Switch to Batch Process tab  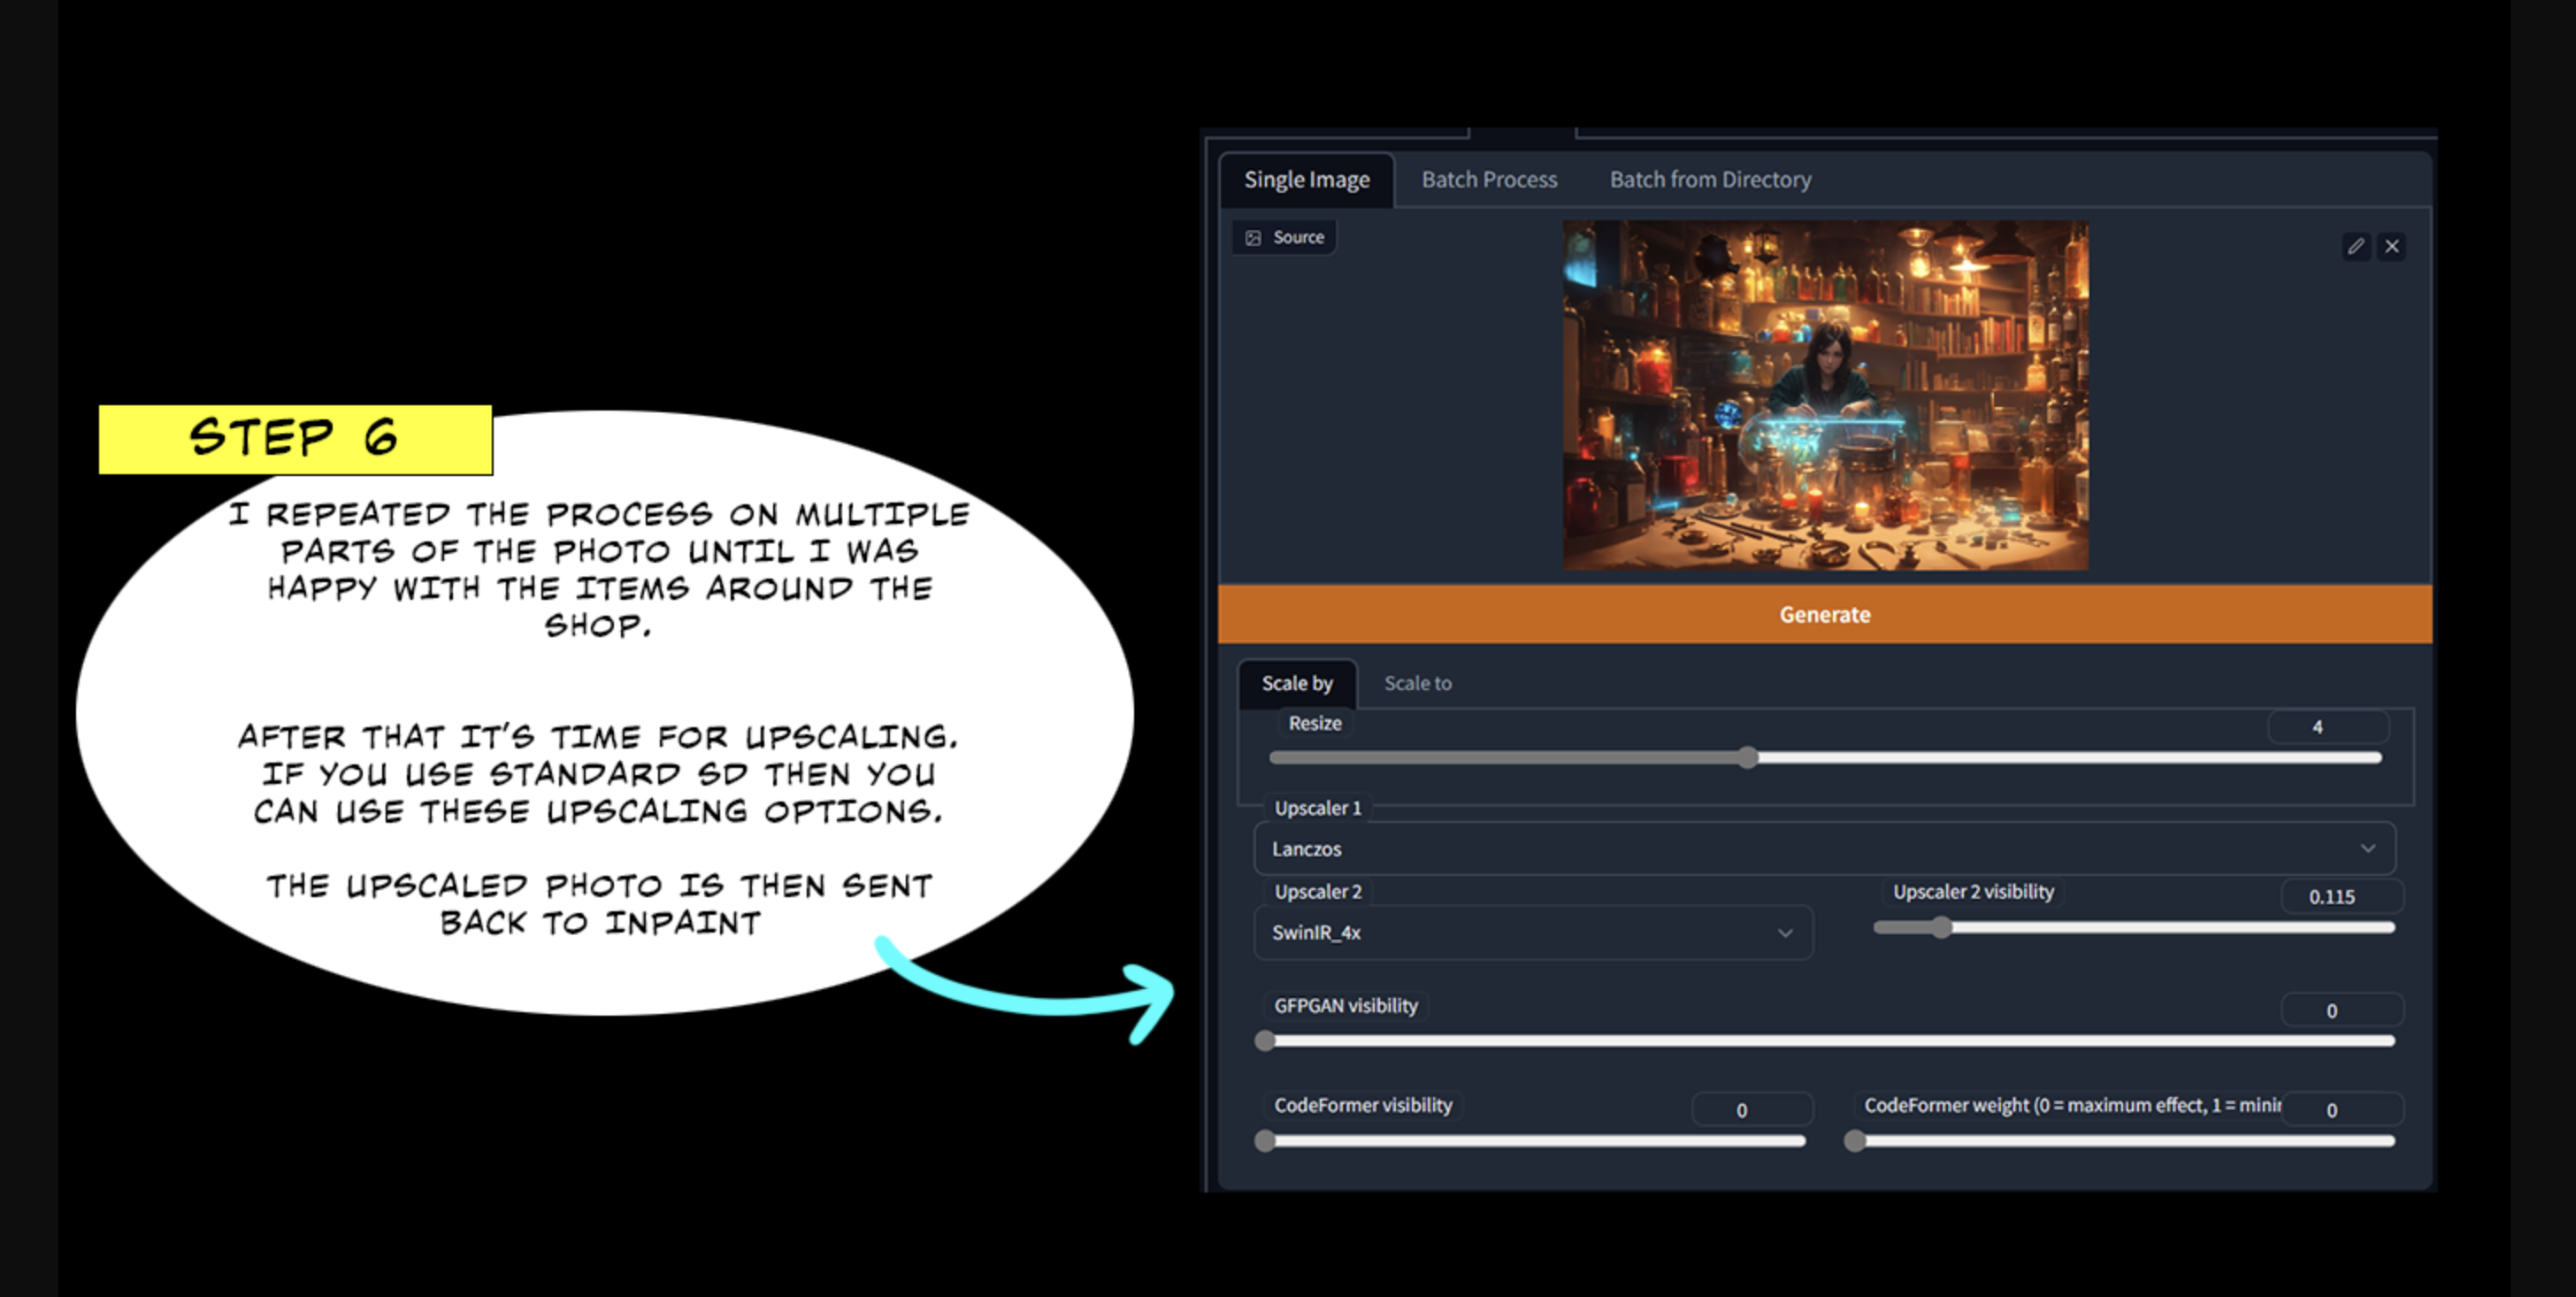pos(1489,180)
